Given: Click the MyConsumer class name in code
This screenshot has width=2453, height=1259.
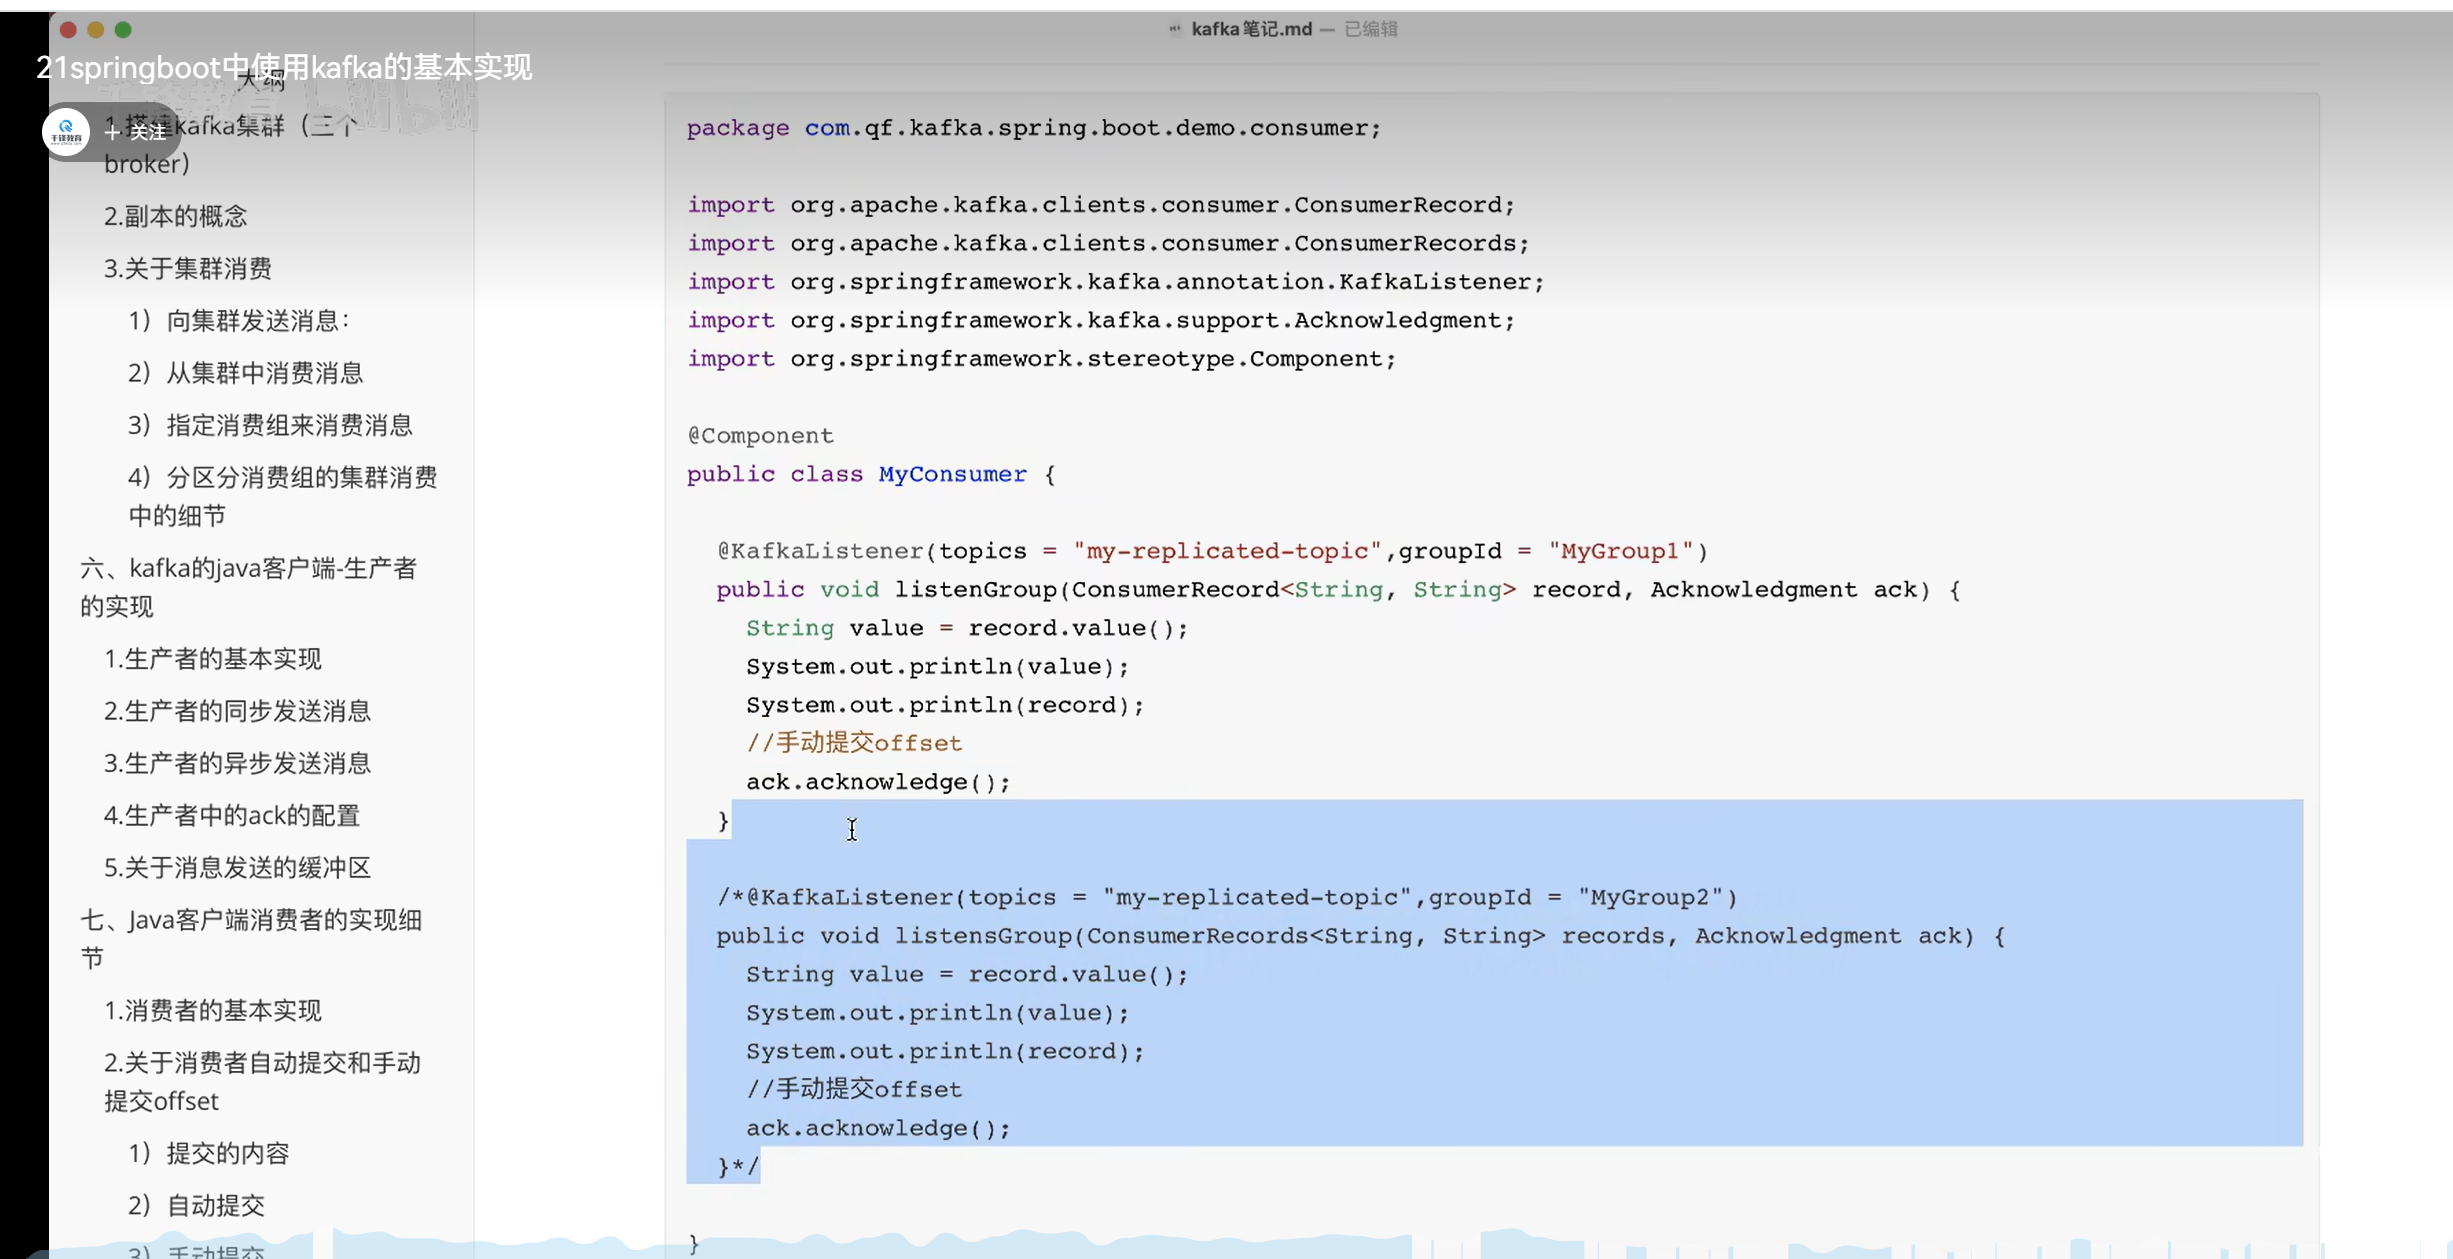Looking at the screenshot, I should pyautogui.click(x=952, y=474).
